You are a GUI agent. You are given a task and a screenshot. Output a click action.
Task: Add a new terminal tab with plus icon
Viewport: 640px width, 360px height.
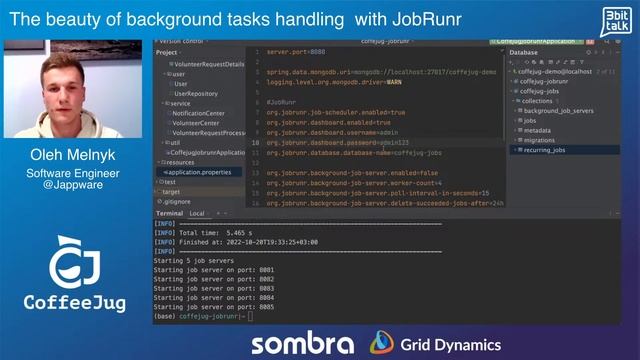[218, 213]
